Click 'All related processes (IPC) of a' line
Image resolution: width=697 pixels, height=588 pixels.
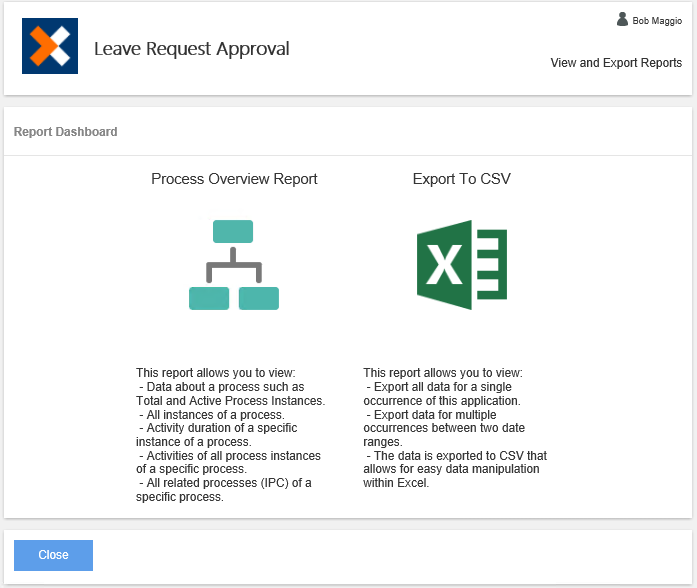[x=225, y=483]
